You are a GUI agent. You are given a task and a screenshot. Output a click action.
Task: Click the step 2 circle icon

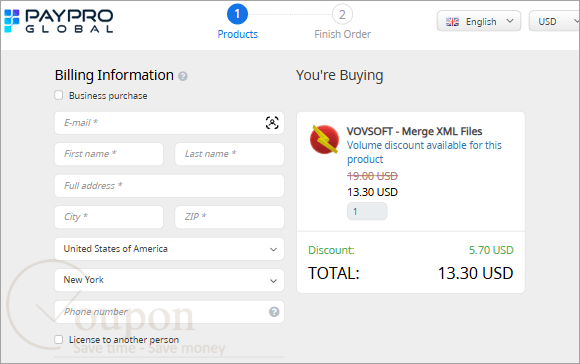coord(342,14)
